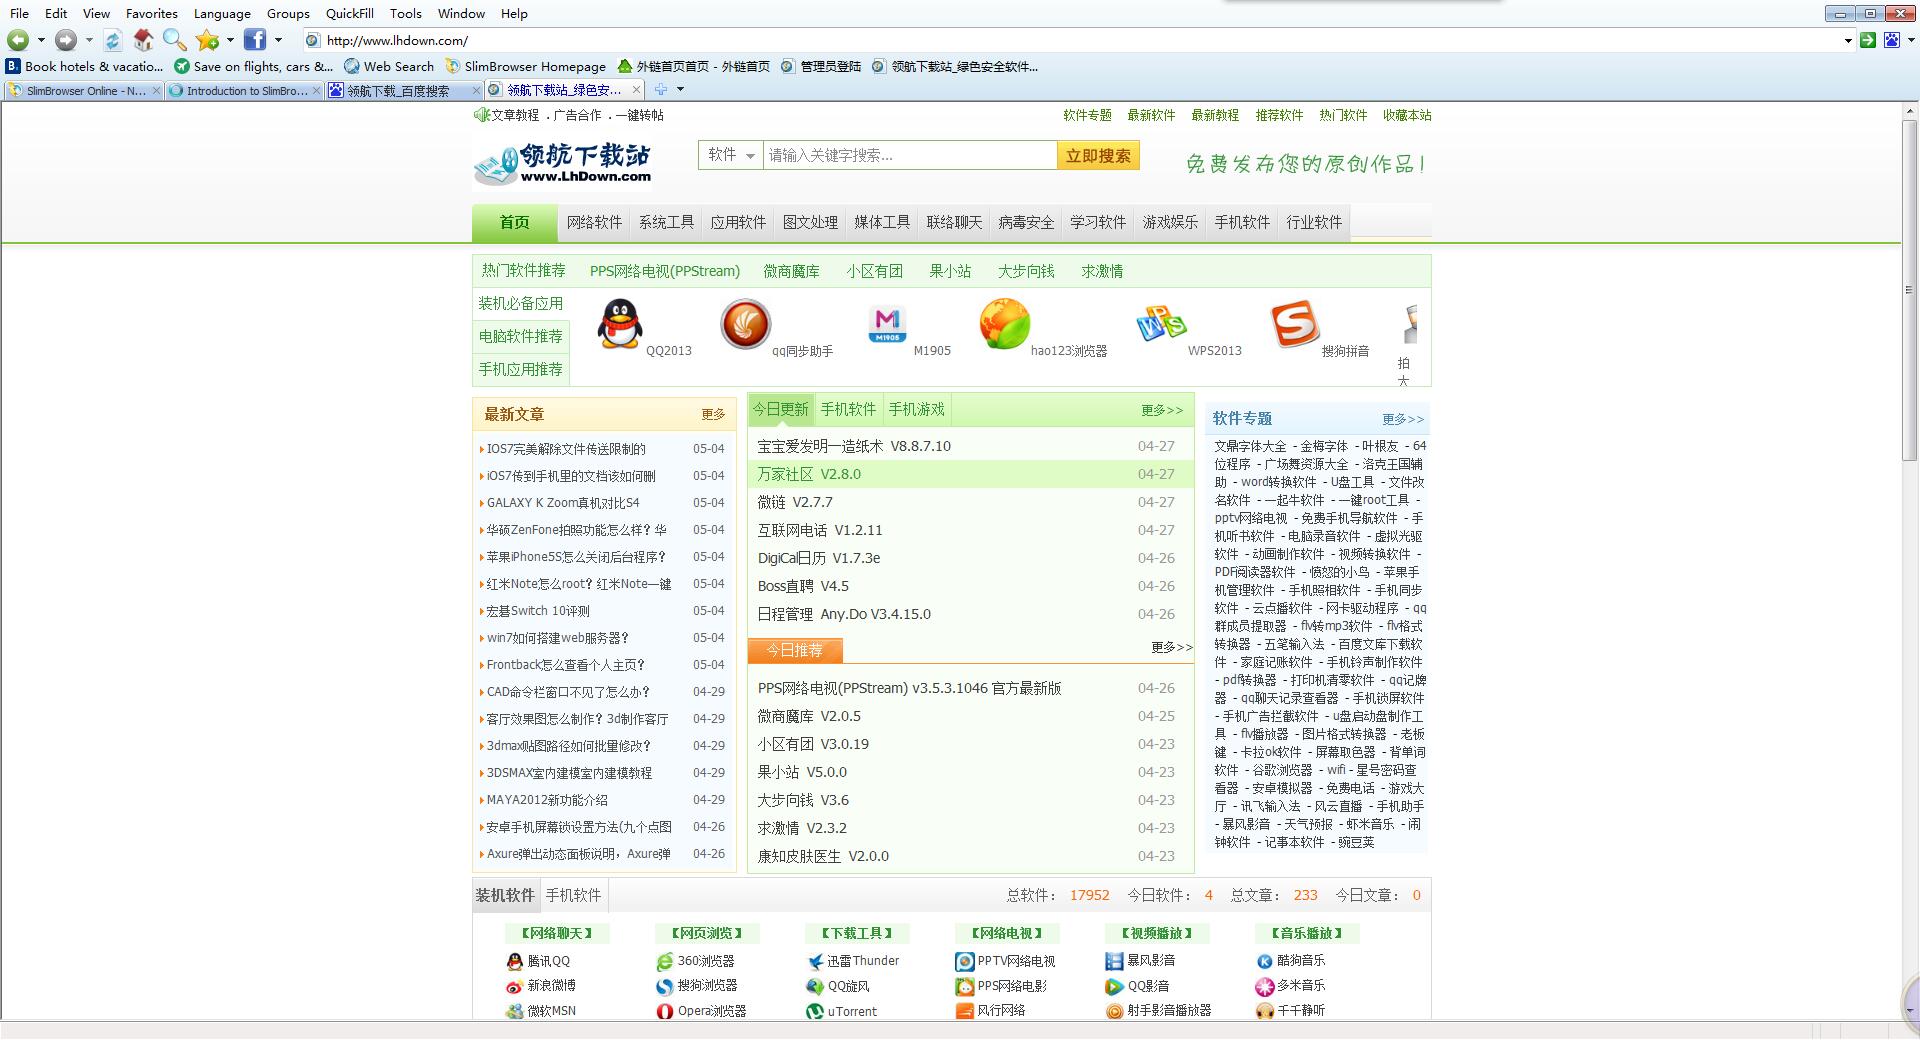
Task: Click 更多 link in 最新文章 header
Action: [713, 414]
